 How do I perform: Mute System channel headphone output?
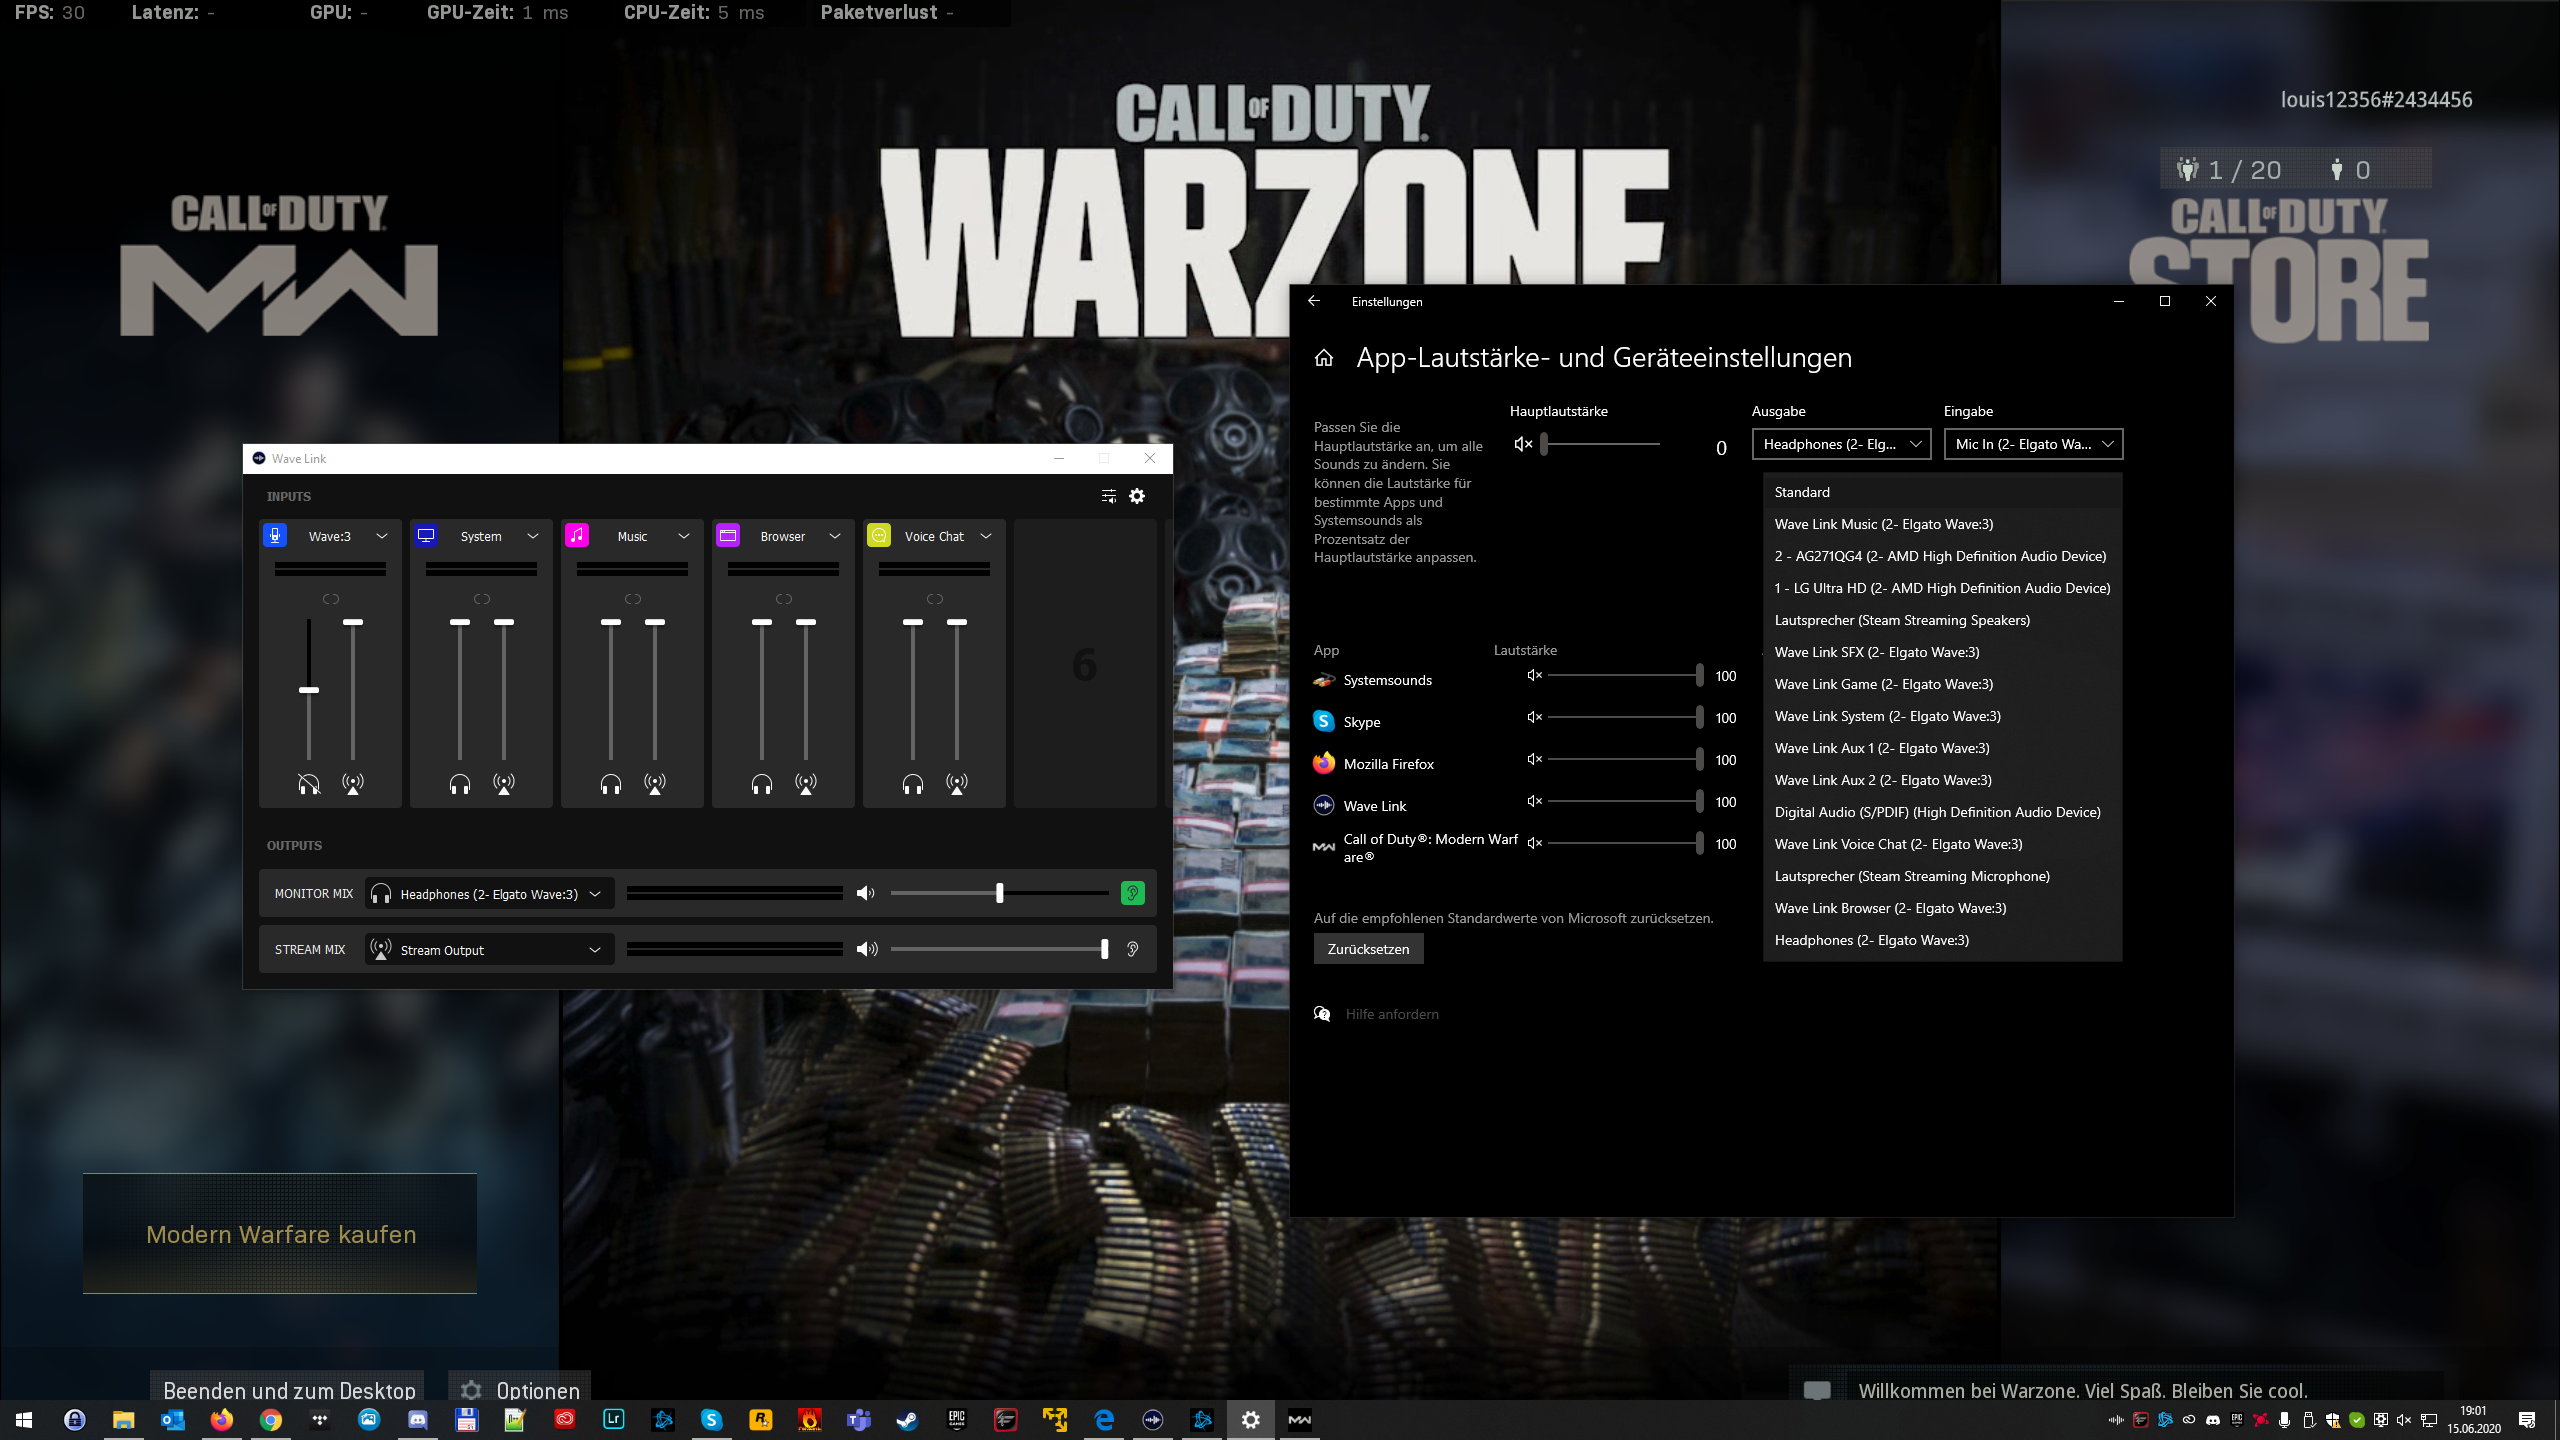point(460,784)
